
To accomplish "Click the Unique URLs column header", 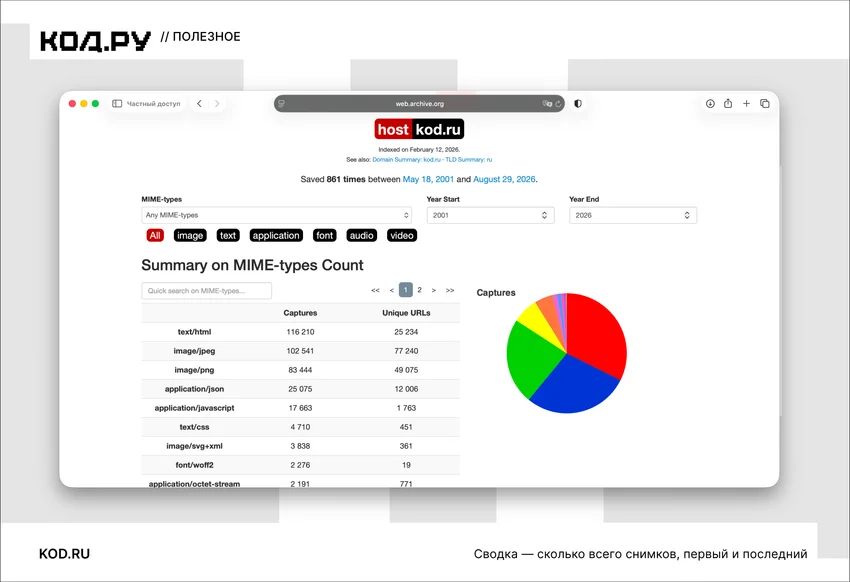I will [x=406, y=313].
